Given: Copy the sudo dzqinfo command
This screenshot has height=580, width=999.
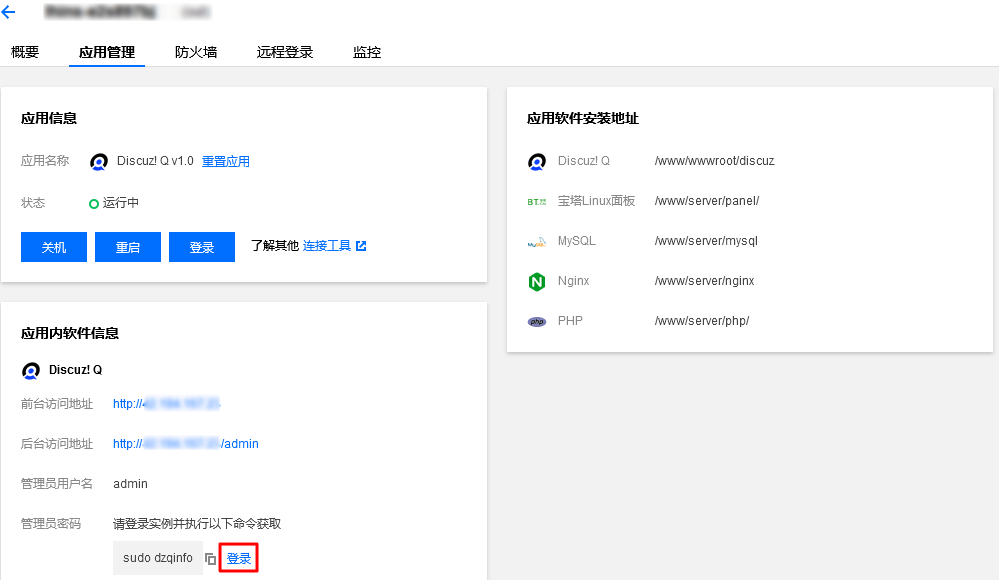Looking at the screenshot, I should pyautogui.click(x=210, y=559).
